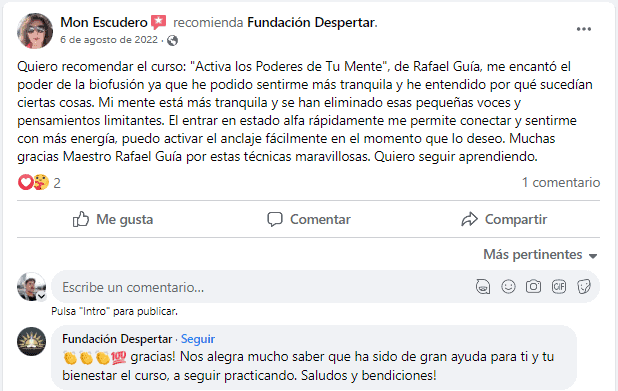Click the heart reaction icon

(25, 182)
